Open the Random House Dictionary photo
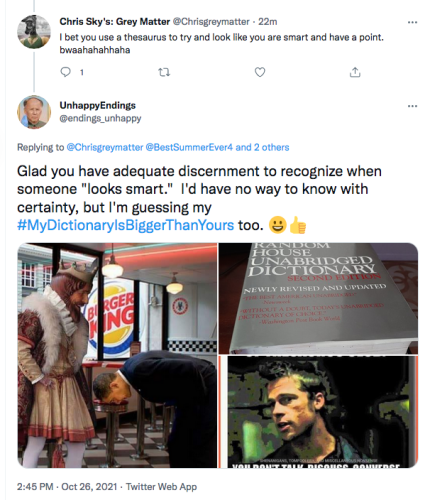Image resolution: width=430 pixels, height=500 pixels. click(x=318, y=298)
